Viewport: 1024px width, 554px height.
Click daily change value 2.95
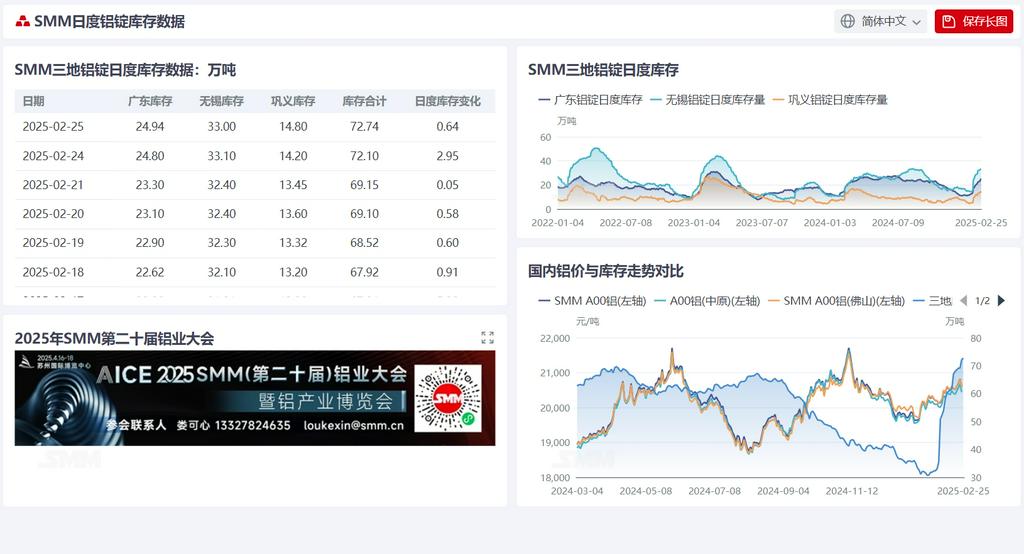pos(447,156)
